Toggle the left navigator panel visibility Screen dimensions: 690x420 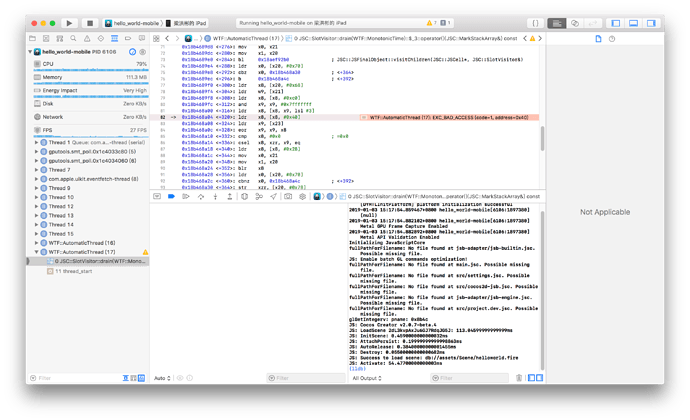(616, 23)
